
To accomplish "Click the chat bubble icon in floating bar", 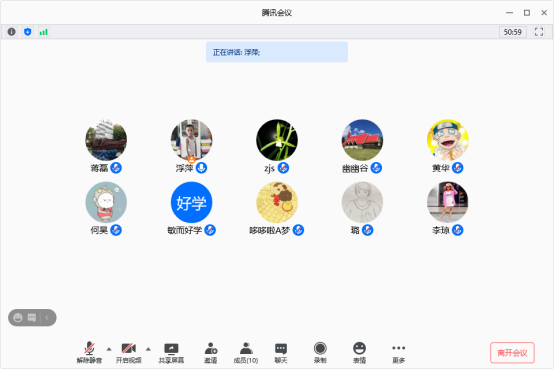I will [x=32, y=318].
